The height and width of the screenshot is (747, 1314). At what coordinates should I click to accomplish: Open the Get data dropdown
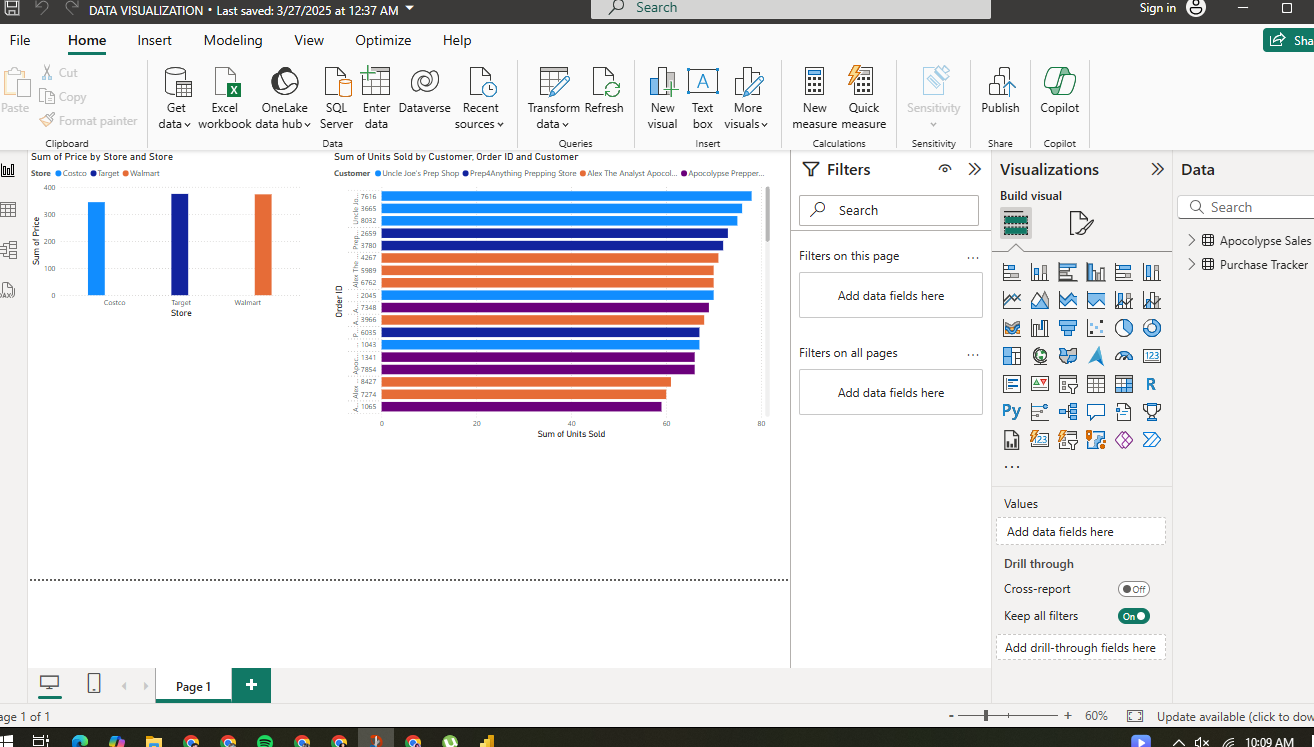point(176,98)
